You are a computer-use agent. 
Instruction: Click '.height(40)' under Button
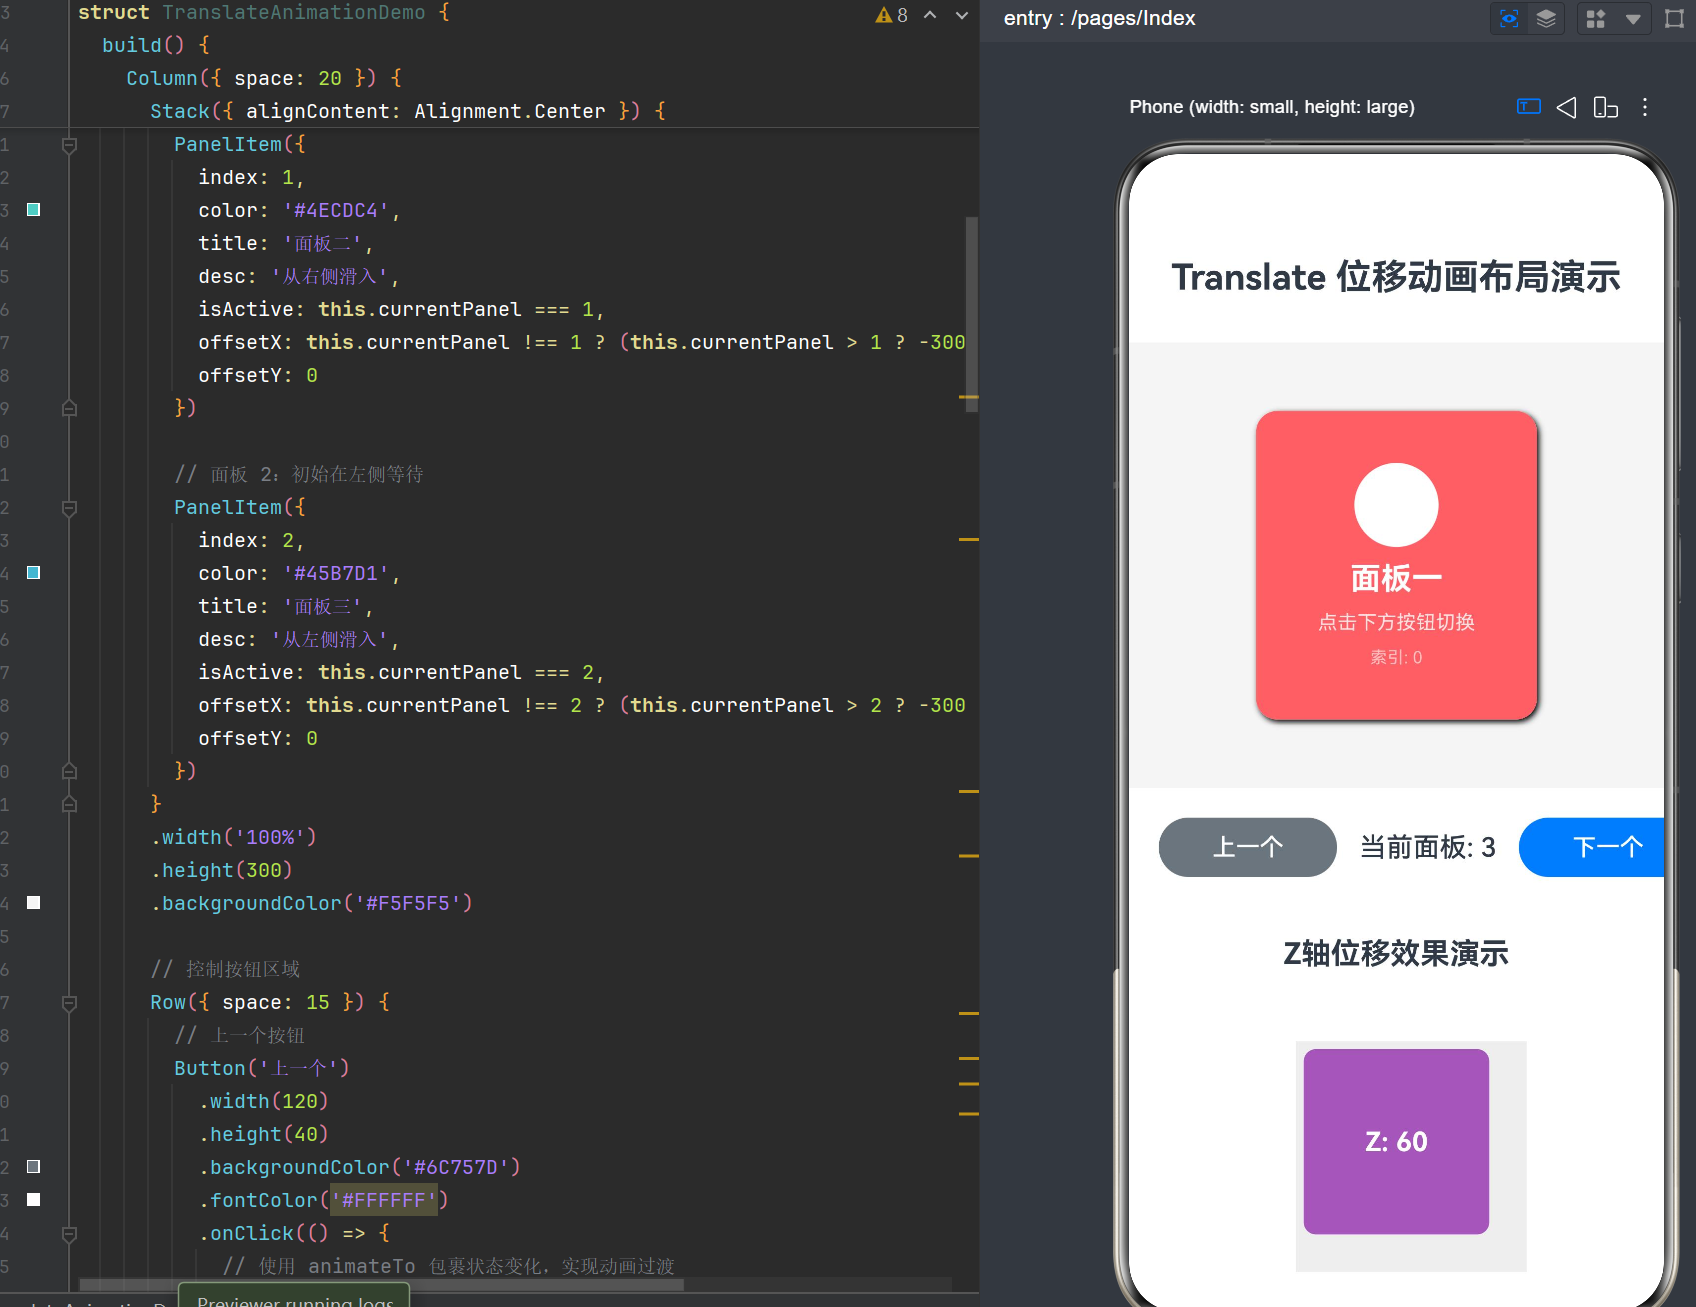coord(264,1134)
